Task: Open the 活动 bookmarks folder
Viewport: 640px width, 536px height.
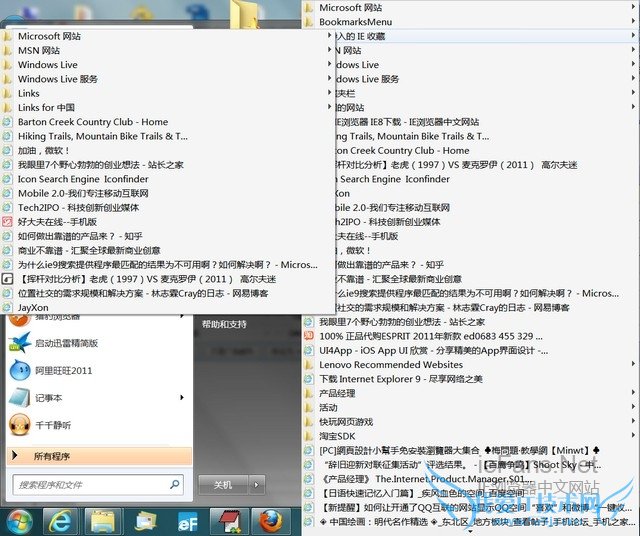Action: tap(471, 407)
